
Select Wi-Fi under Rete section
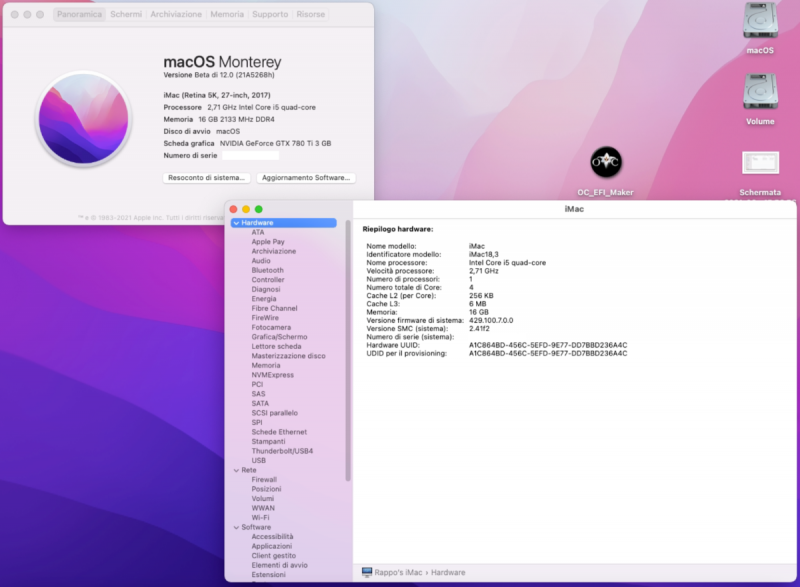coord(261,517)
